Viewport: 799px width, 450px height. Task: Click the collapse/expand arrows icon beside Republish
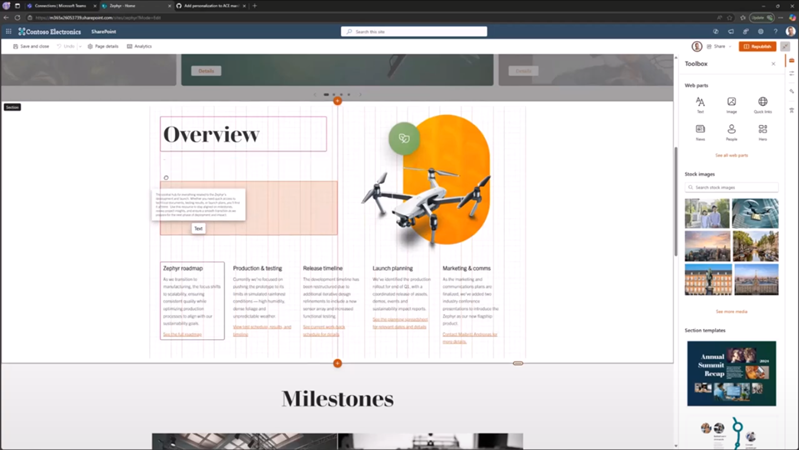[x=785, y=46]
